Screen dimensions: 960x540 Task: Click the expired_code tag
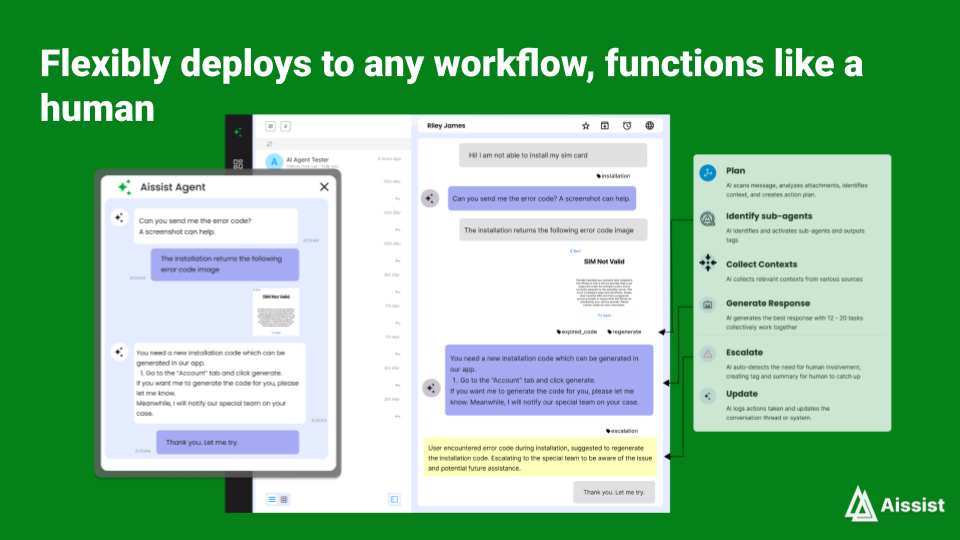(x=577, y=331)
